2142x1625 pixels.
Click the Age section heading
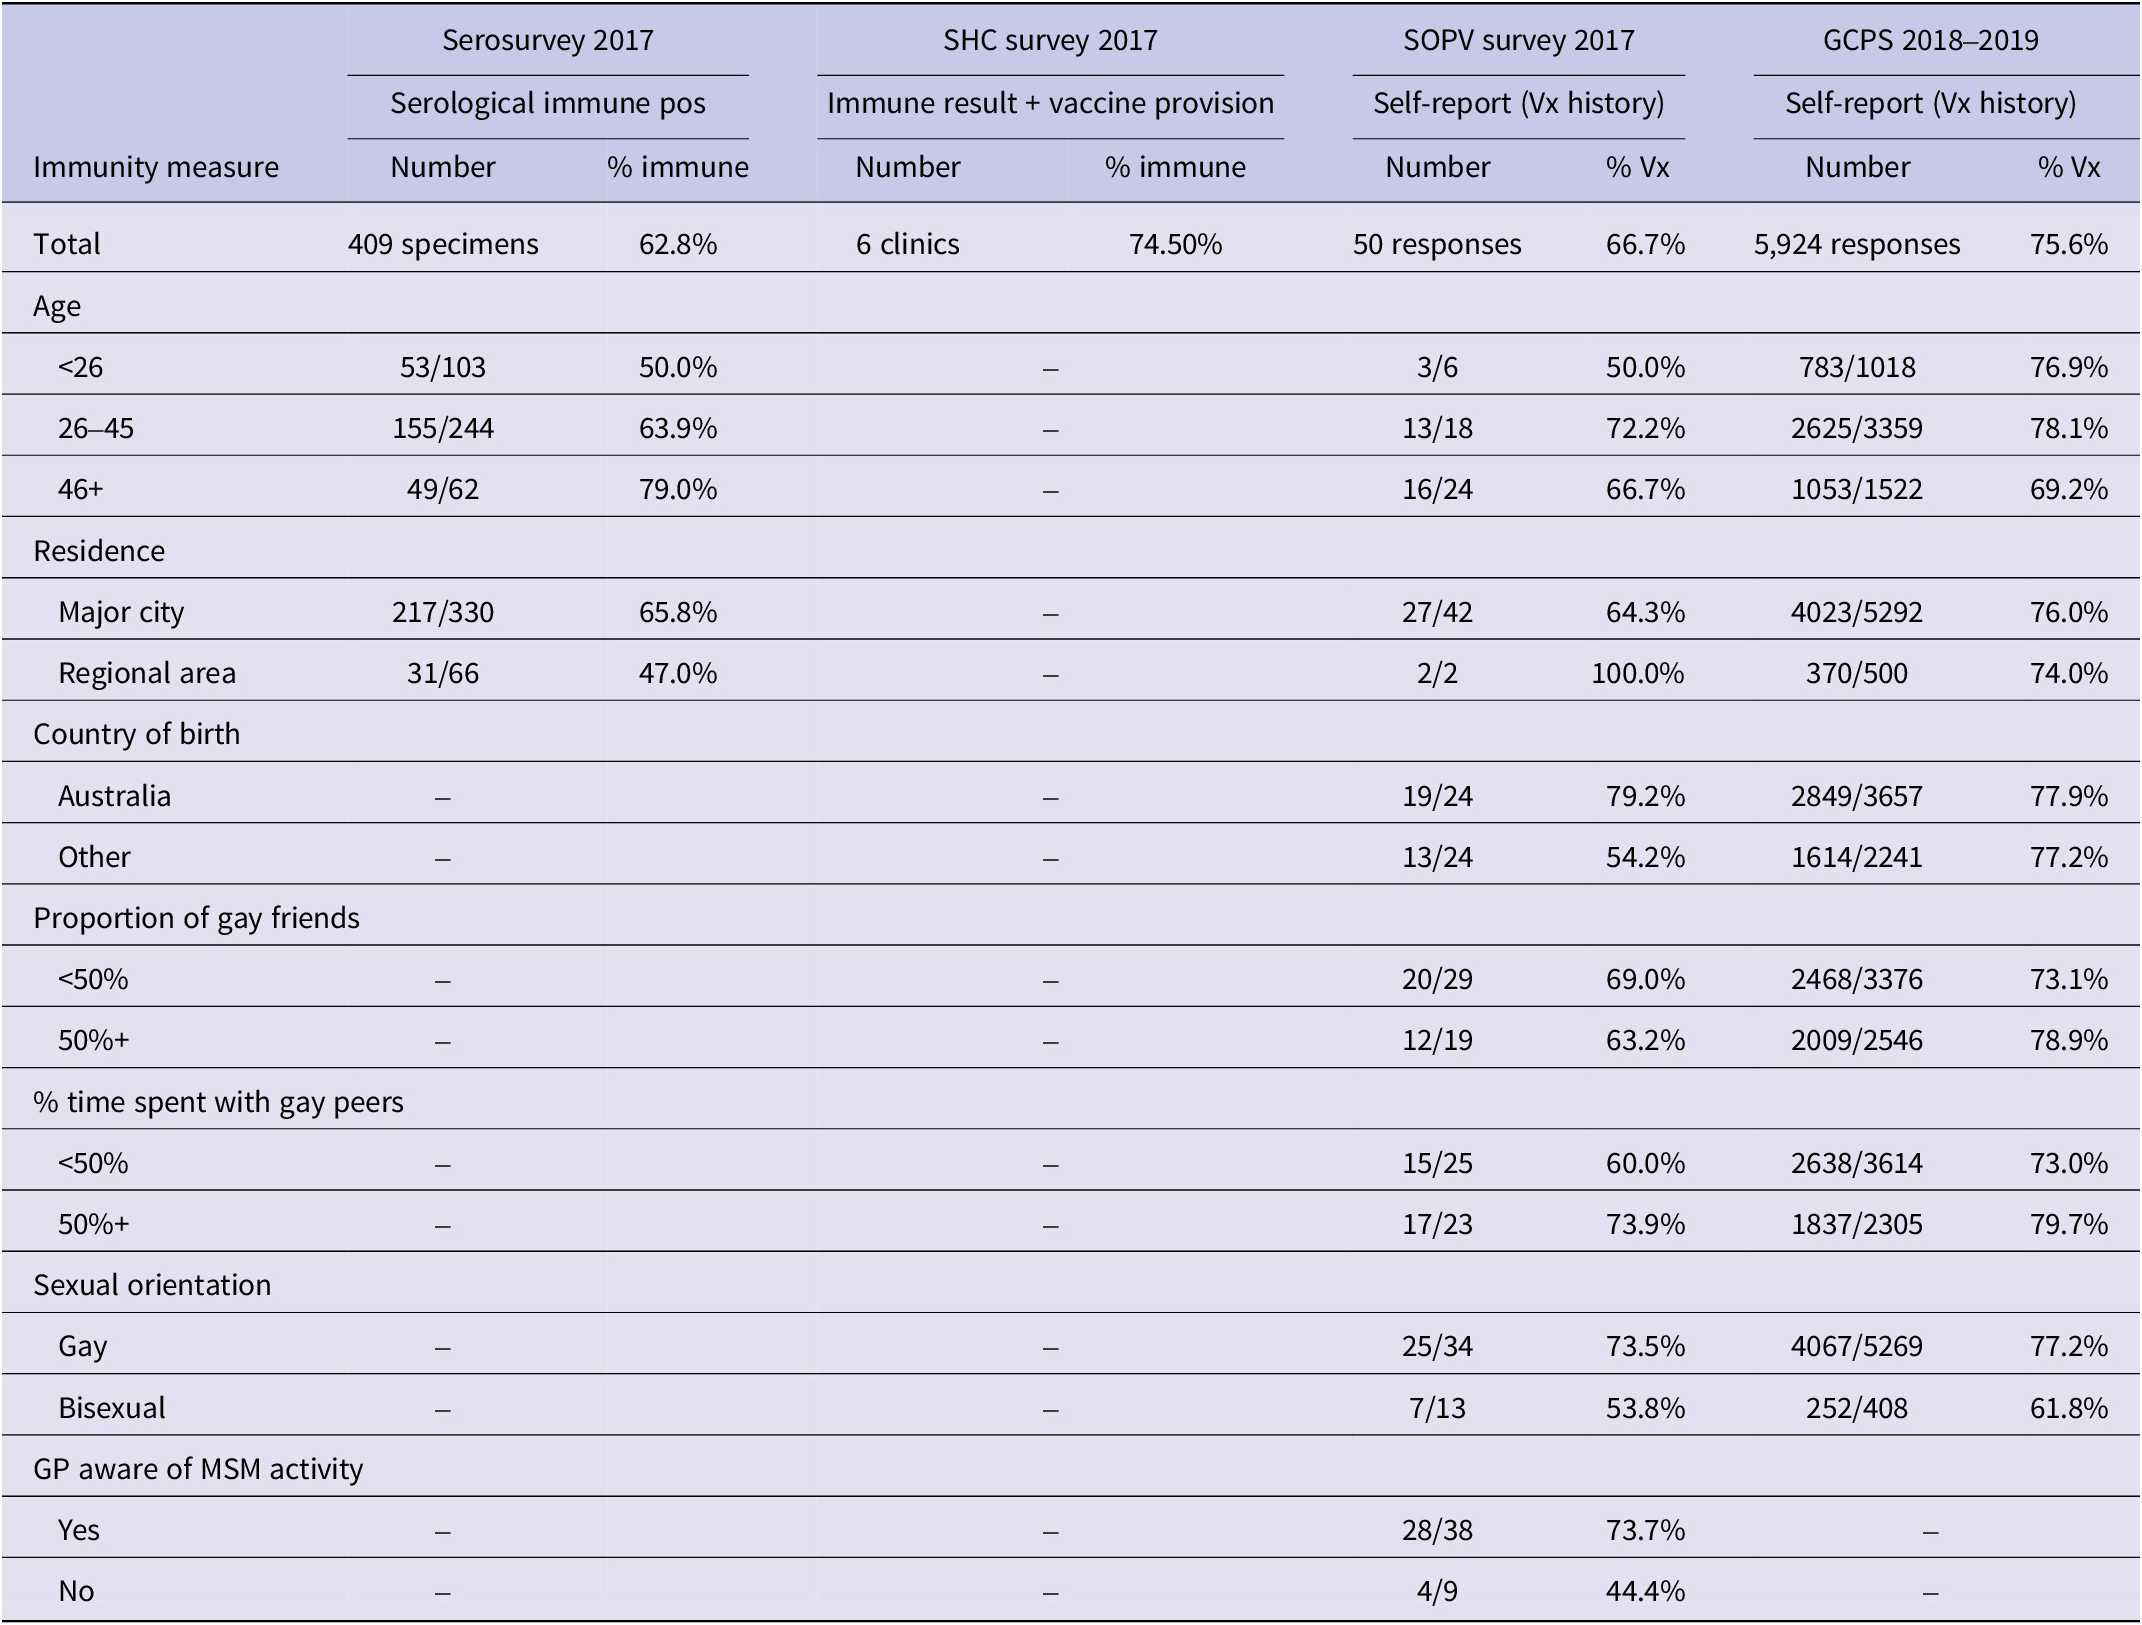point(57,306)
